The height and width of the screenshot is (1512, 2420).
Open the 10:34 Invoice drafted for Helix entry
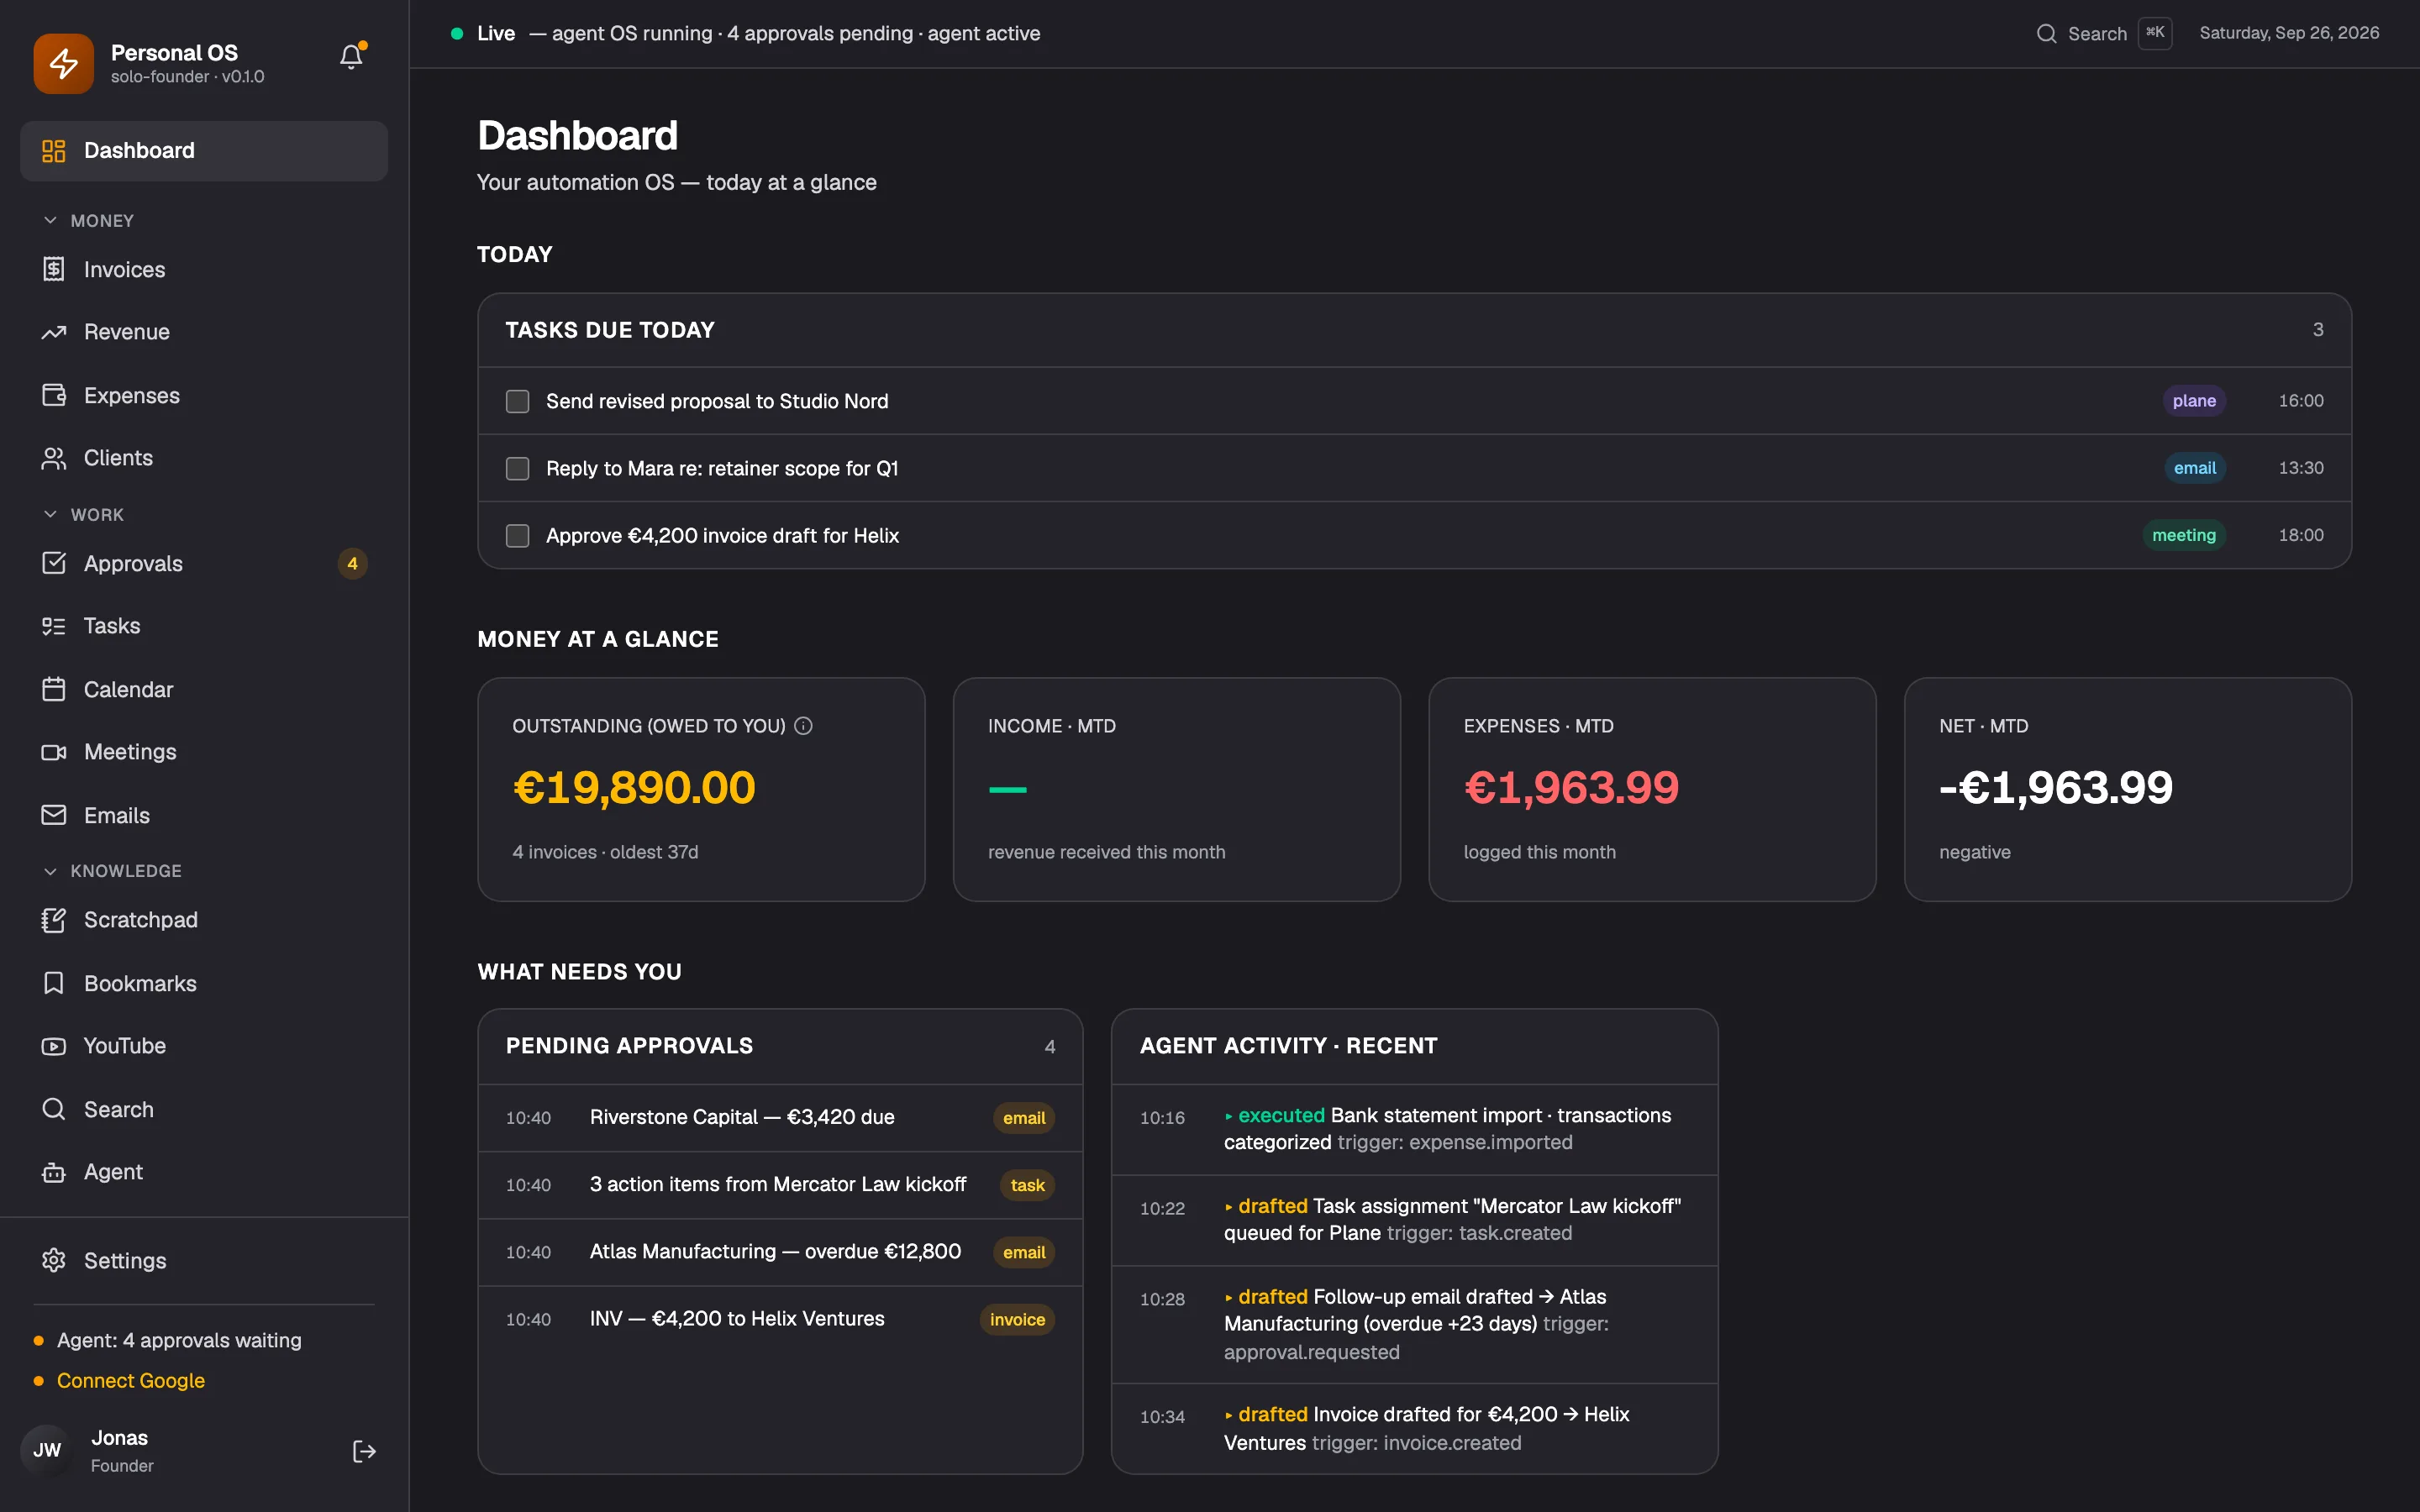(1415, 1428)
